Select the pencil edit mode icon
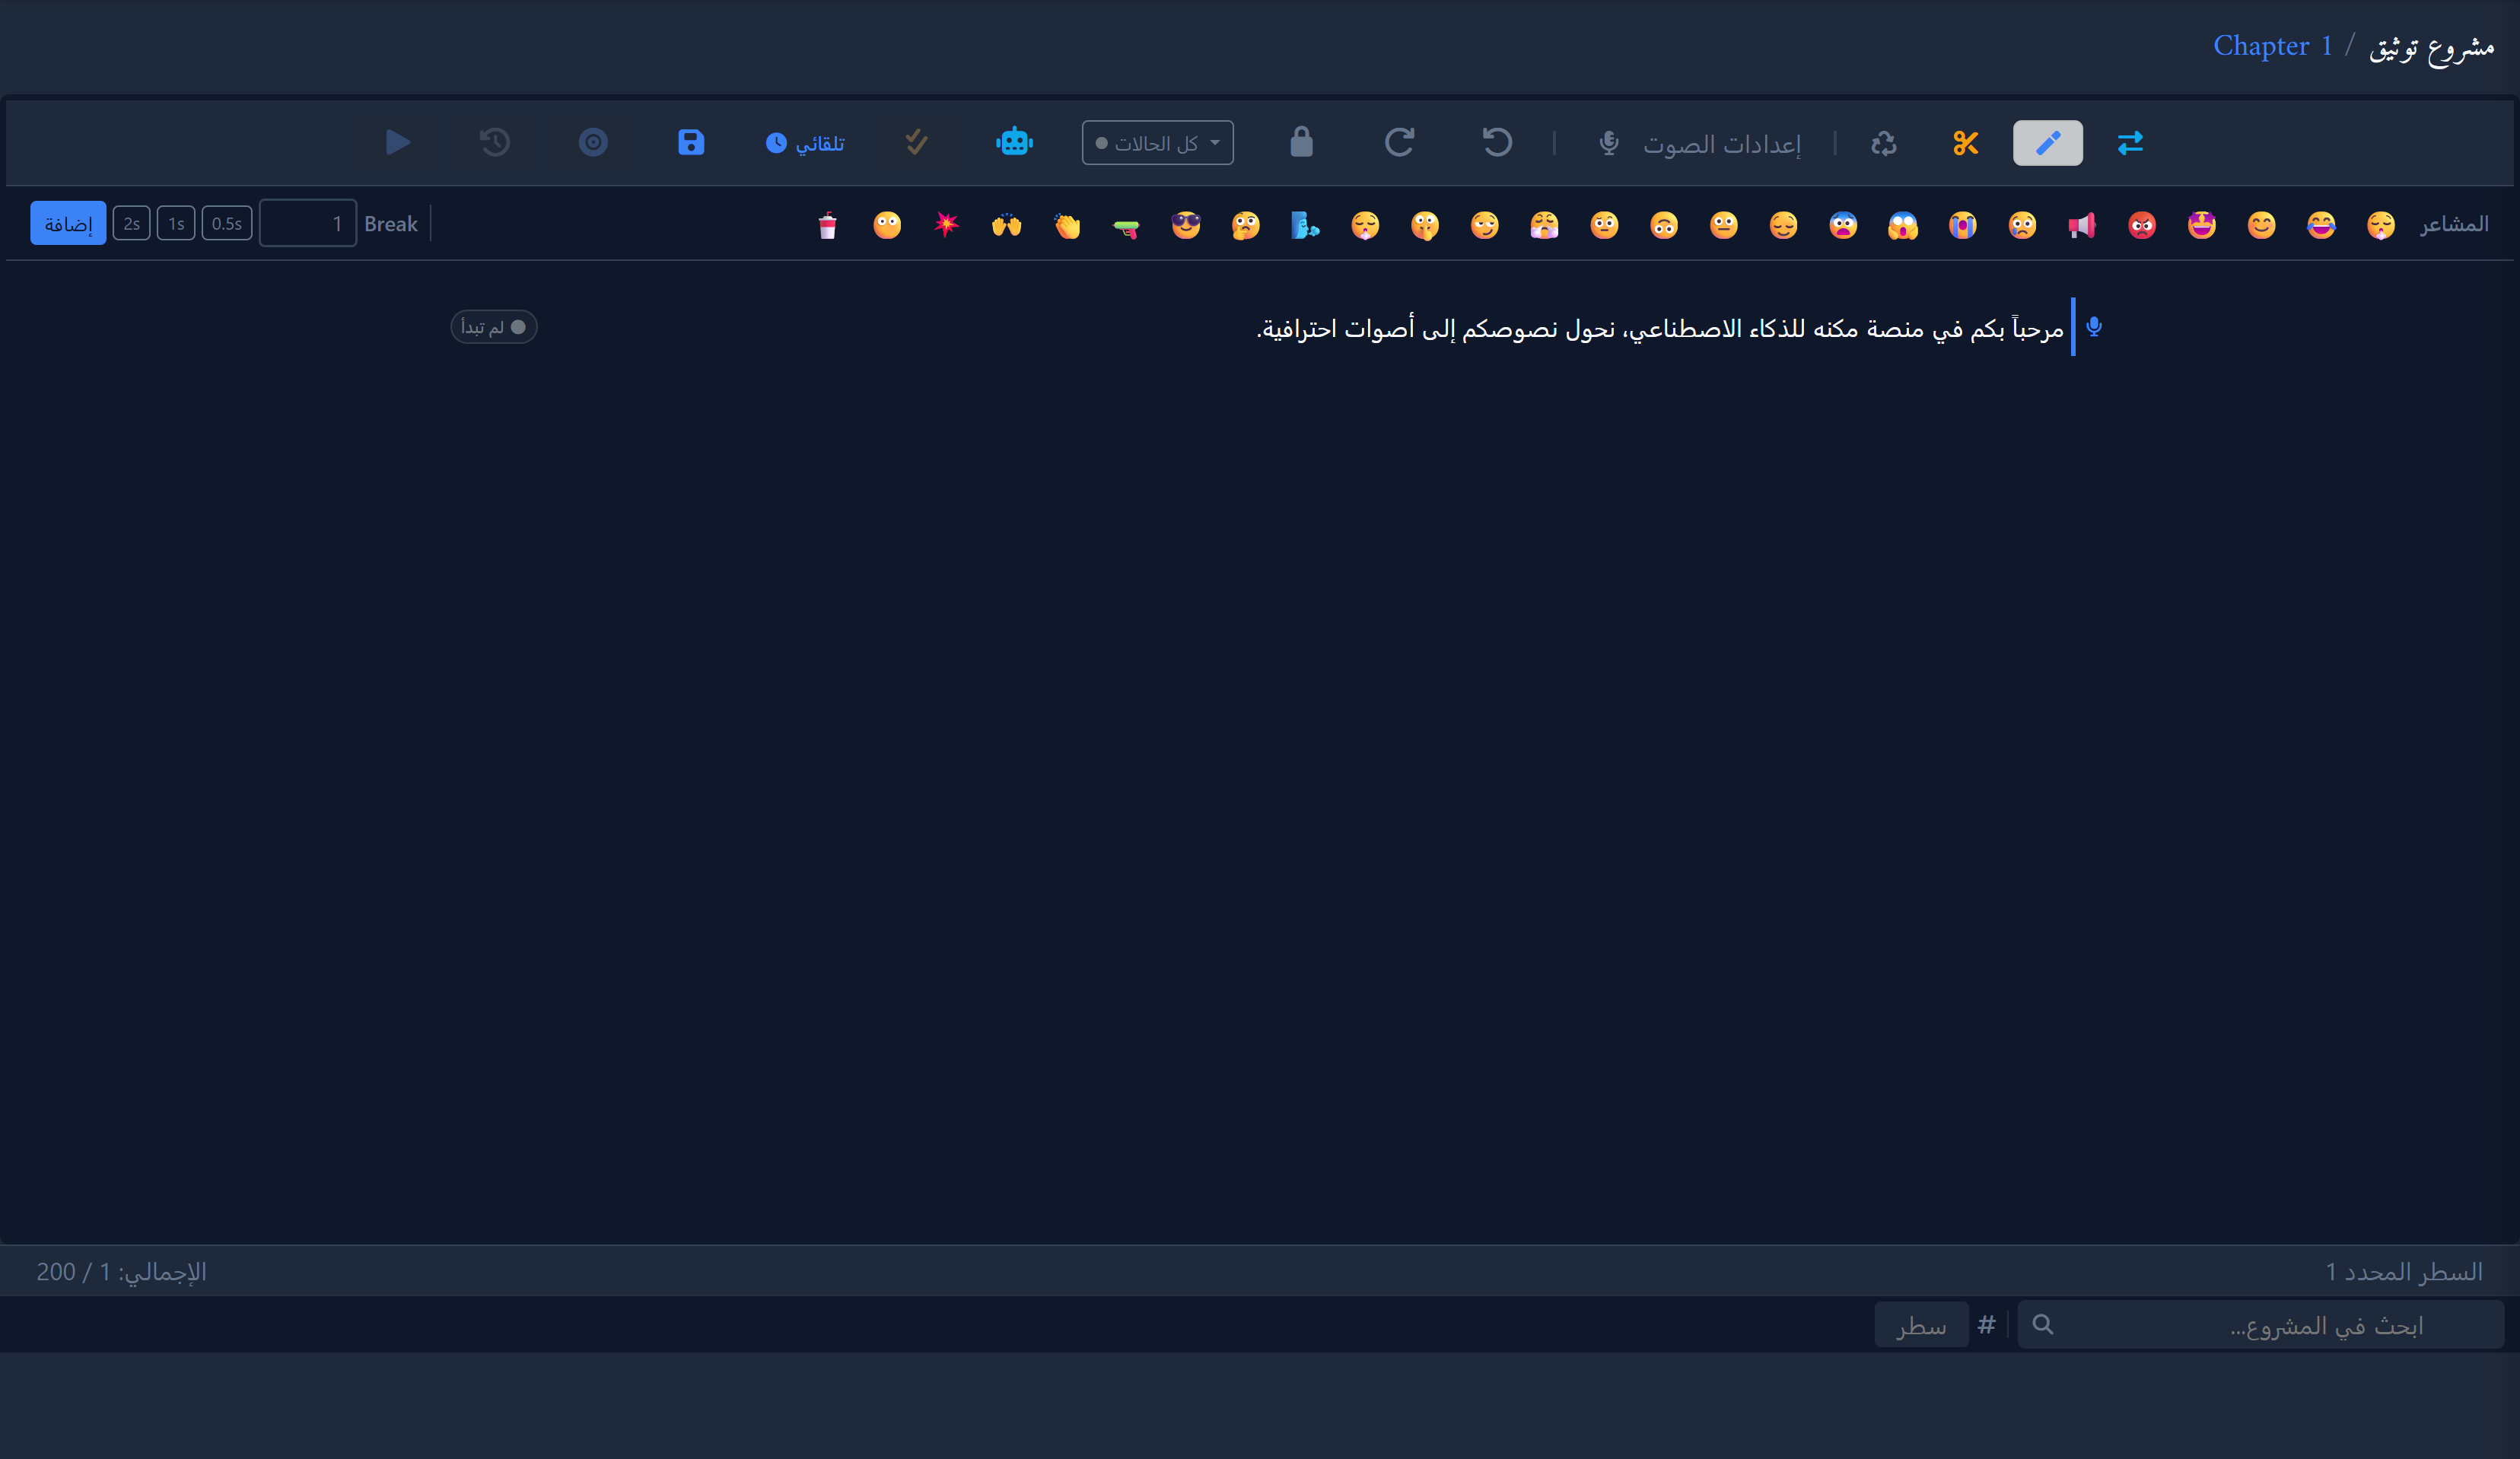This screenshot has width=2520, height=1459. (x=2047, y=143)
